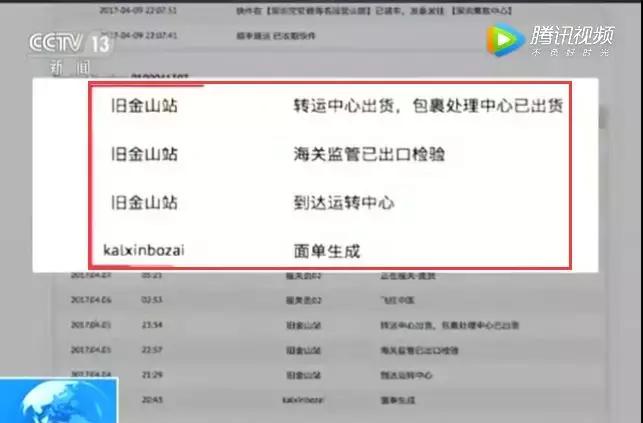Click the 2017-04-09 22:07:41 timestamp

click(138, 36)
